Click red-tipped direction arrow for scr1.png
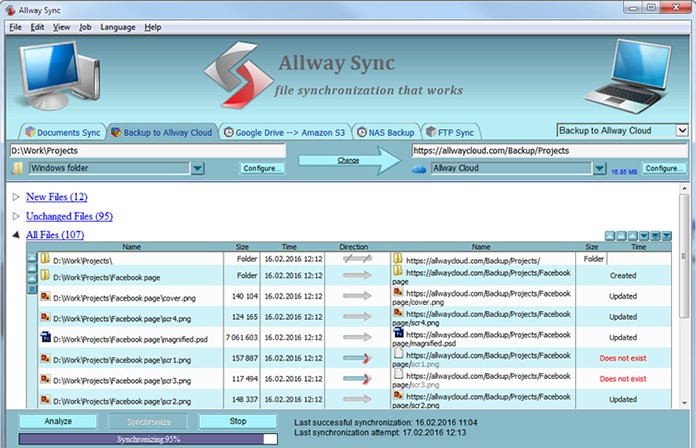Image resolution: width=696 pixels, height=448 pixels. [x=357, y=358]
